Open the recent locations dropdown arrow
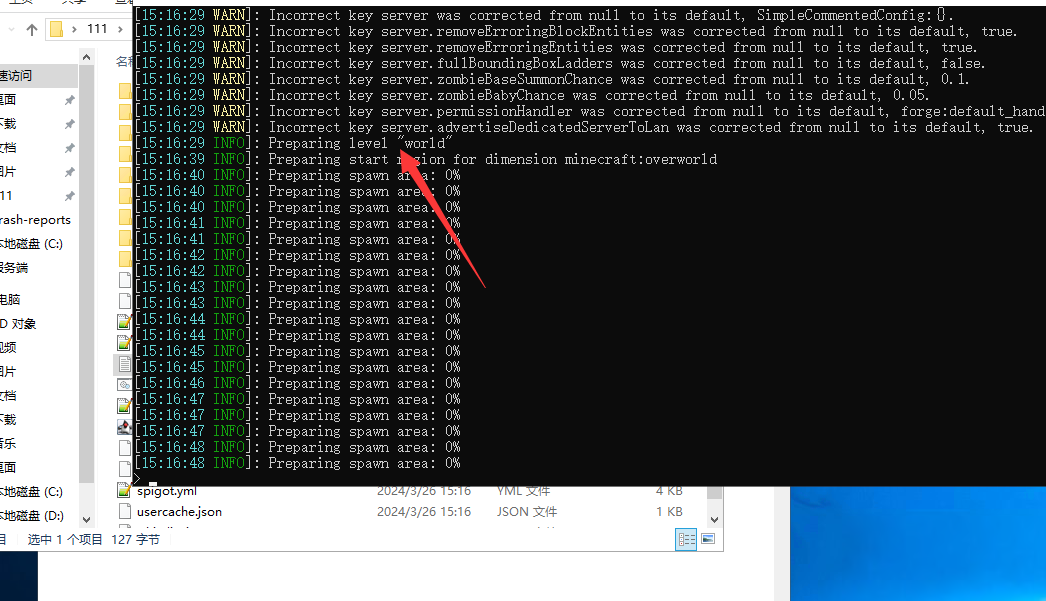The height and width of the screenshot is (601, 1046). [x=13, y=30]
